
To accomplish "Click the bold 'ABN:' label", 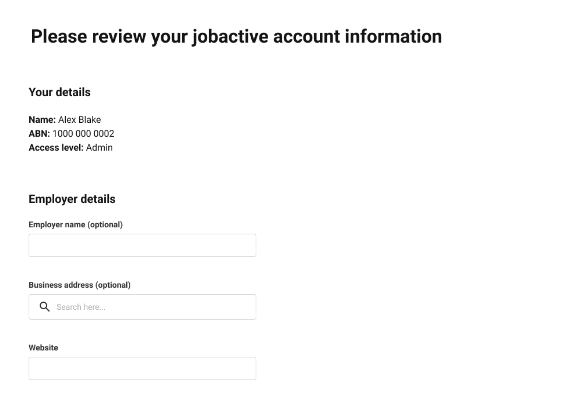I will (39, 133).
